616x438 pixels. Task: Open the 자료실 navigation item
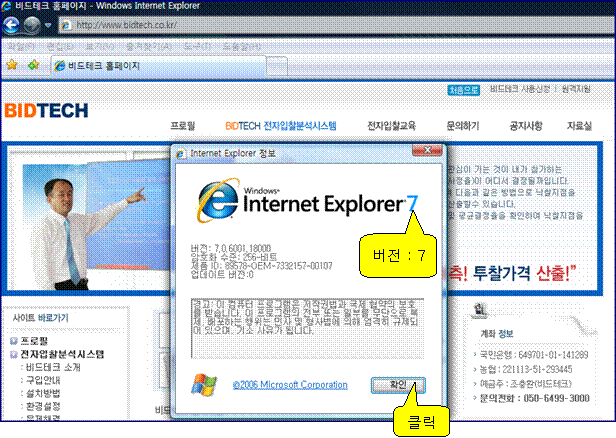pos(579,126)
